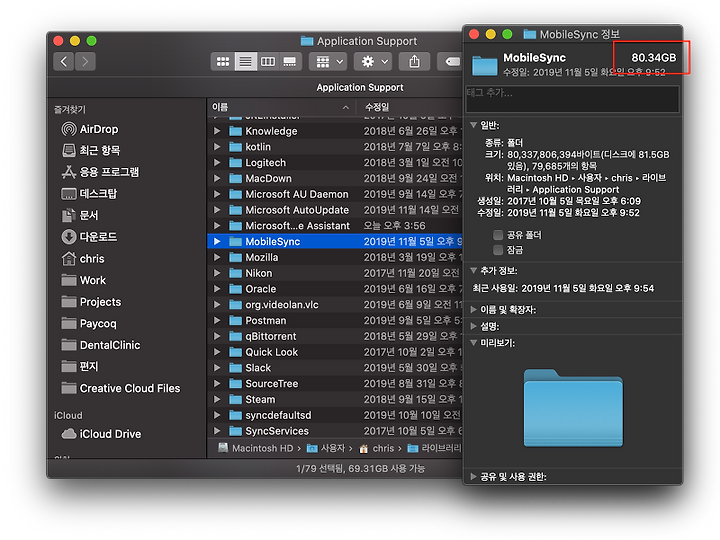Open iCloud Drive in sidebar
This screenshot has width=720, height=540.
[101, 434]
